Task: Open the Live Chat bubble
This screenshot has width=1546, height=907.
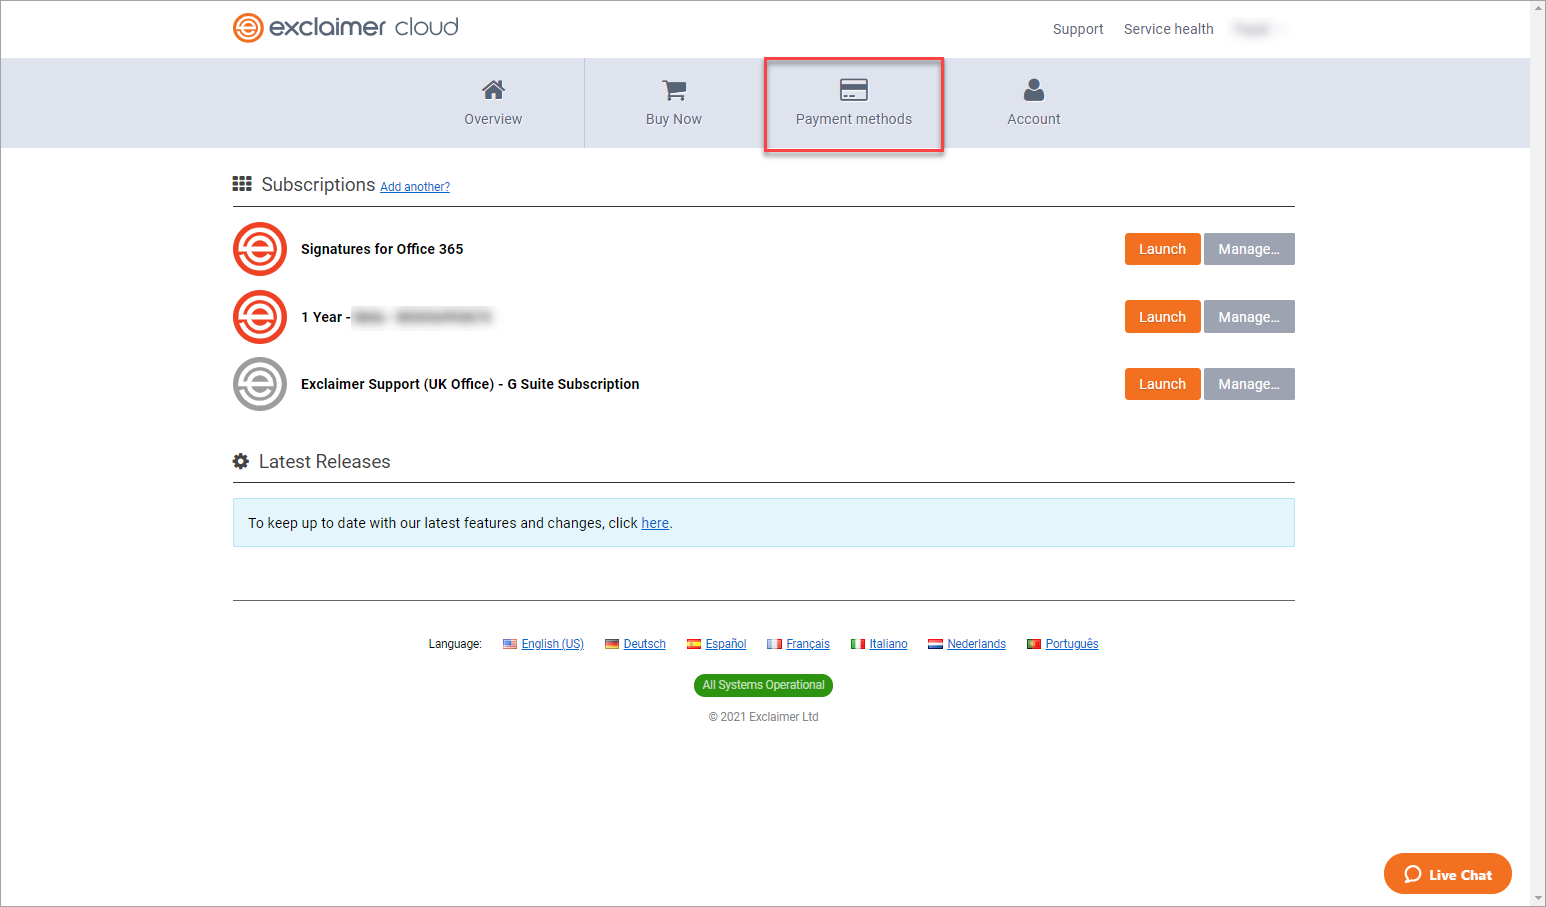Action: (x=1447, y=874)
